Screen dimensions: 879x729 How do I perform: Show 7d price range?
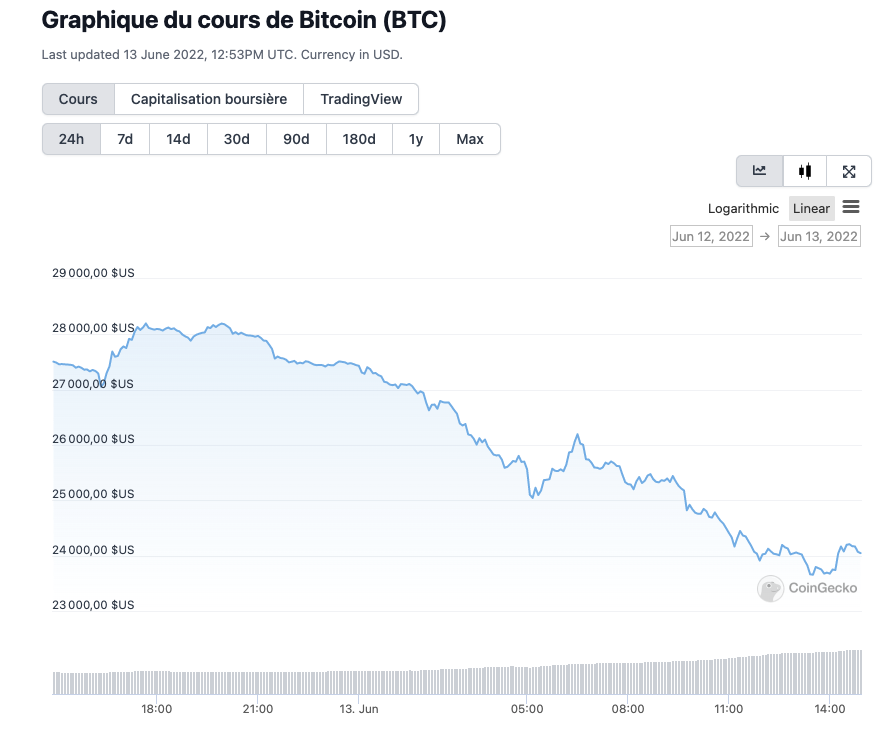[x=125, y=139]
